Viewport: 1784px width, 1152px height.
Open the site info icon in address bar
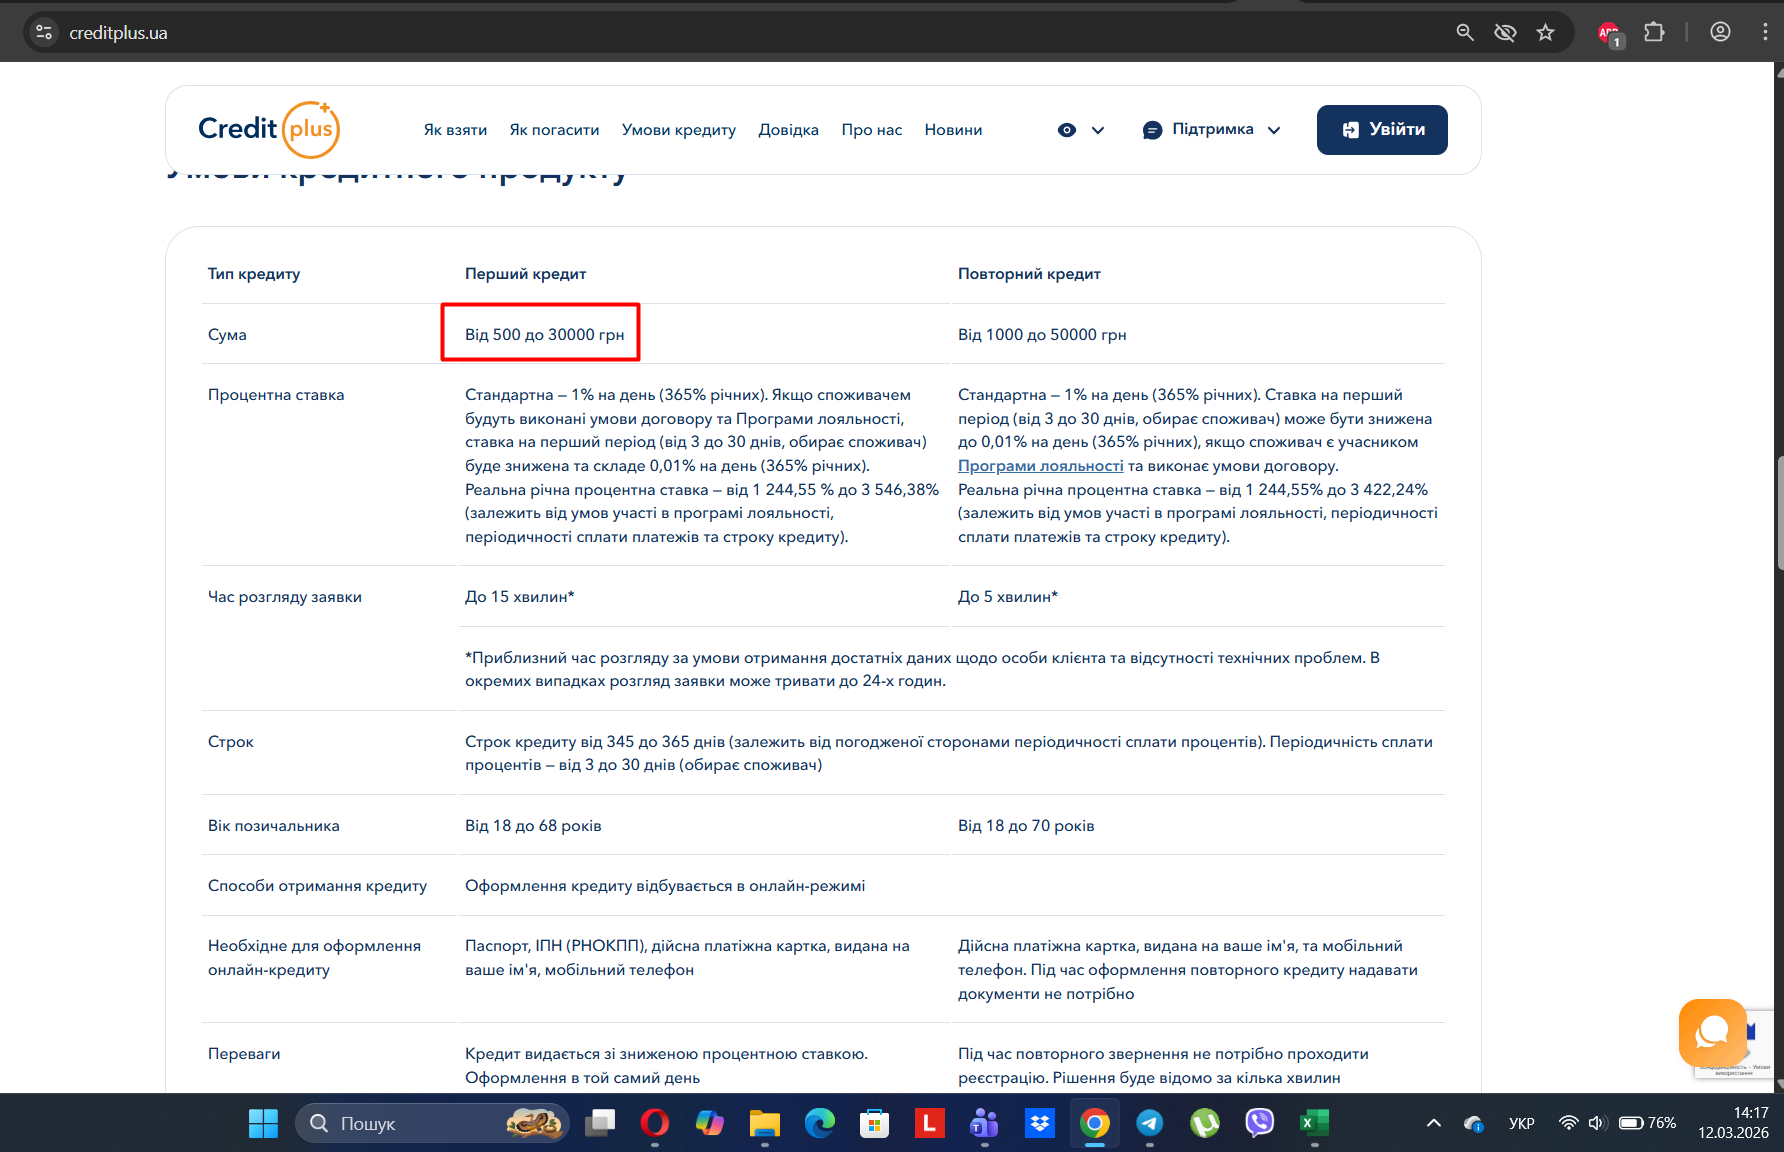(44, 32)
